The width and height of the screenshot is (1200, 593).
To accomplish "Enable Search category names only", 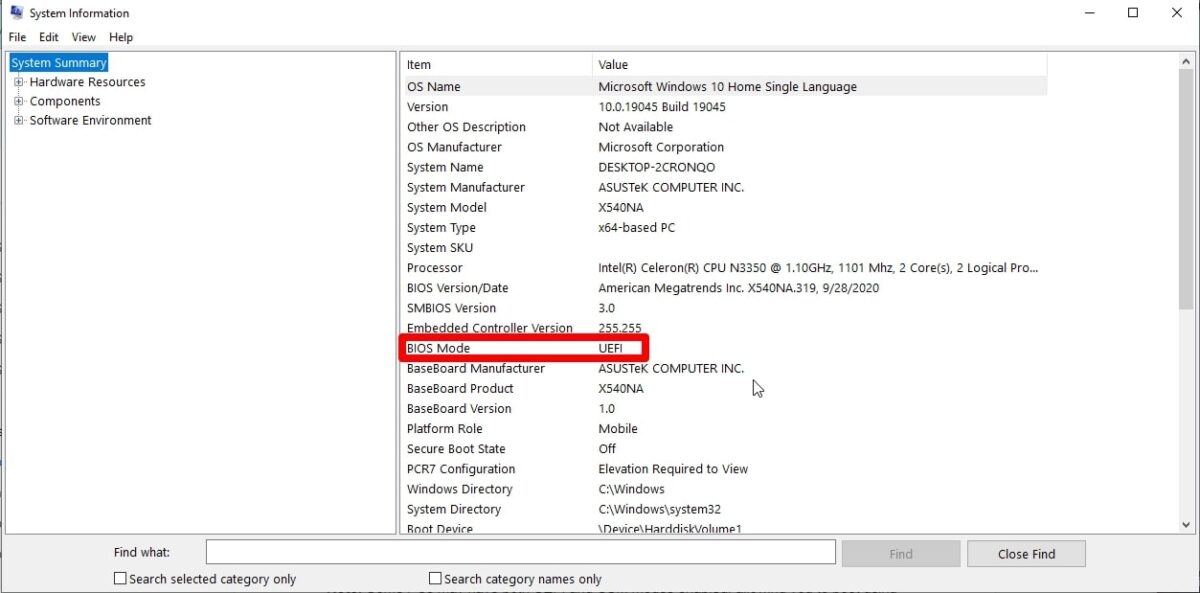I will (x=435, y=578).
